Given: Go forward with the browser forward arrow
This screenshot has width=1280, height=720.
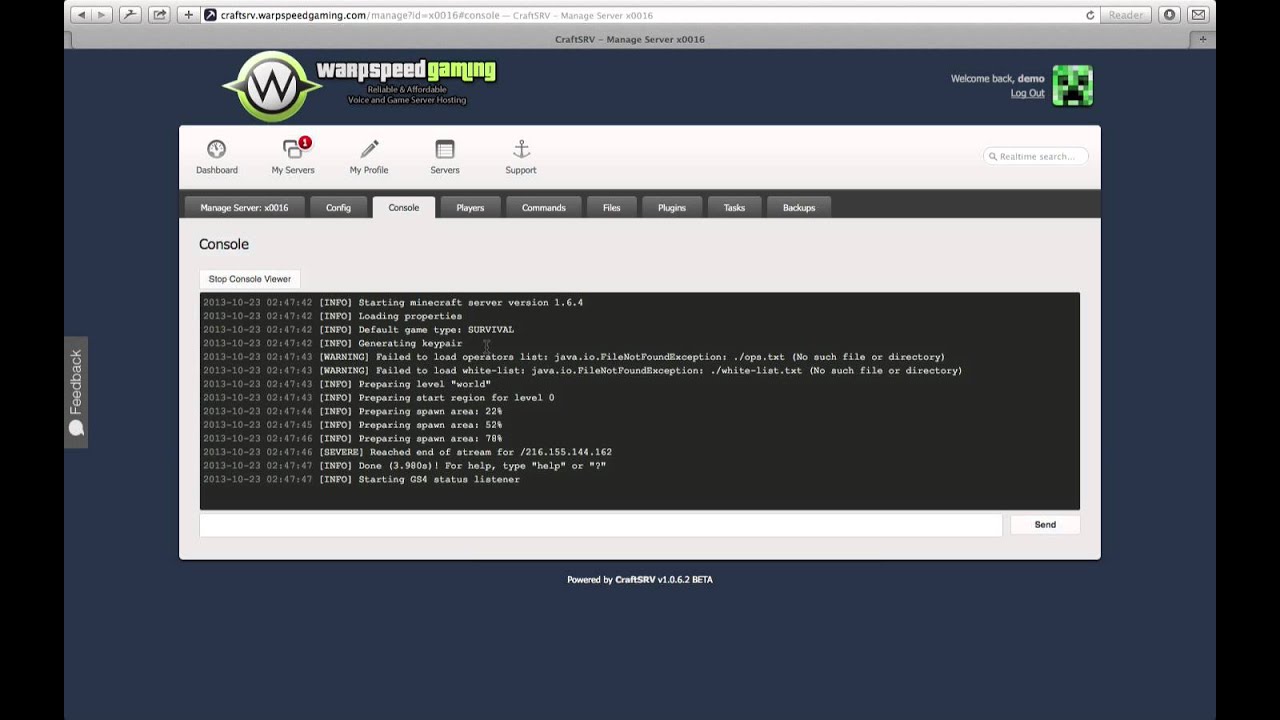Looking at the screenshot, I should pyautogui.click(x=101, y=15).
